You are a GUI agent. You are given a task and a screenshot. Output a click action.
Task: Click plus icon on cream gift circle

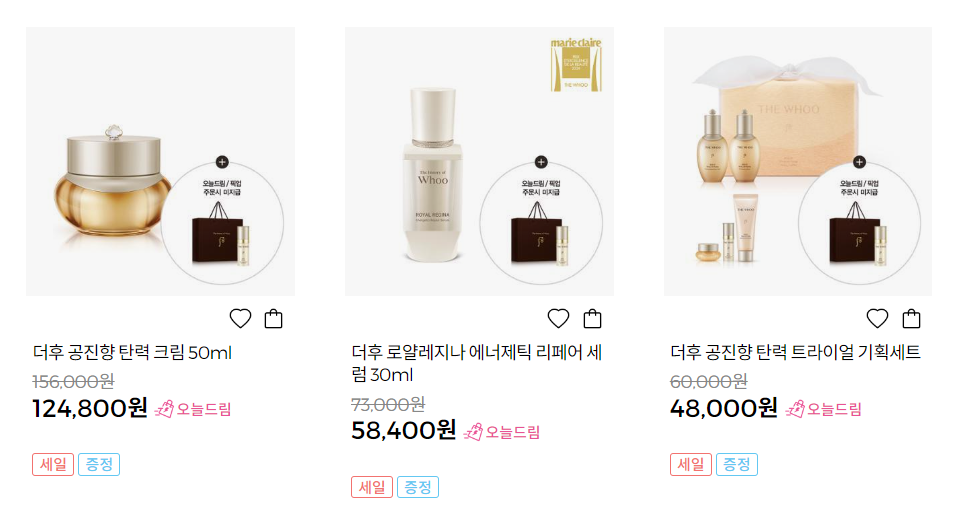pos(222,162)
